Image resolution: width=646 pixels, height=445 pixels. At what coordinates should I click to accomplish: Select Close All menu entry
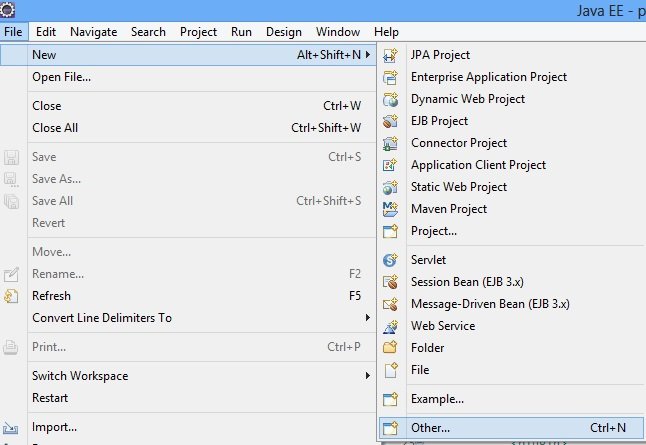click(188, 128)
